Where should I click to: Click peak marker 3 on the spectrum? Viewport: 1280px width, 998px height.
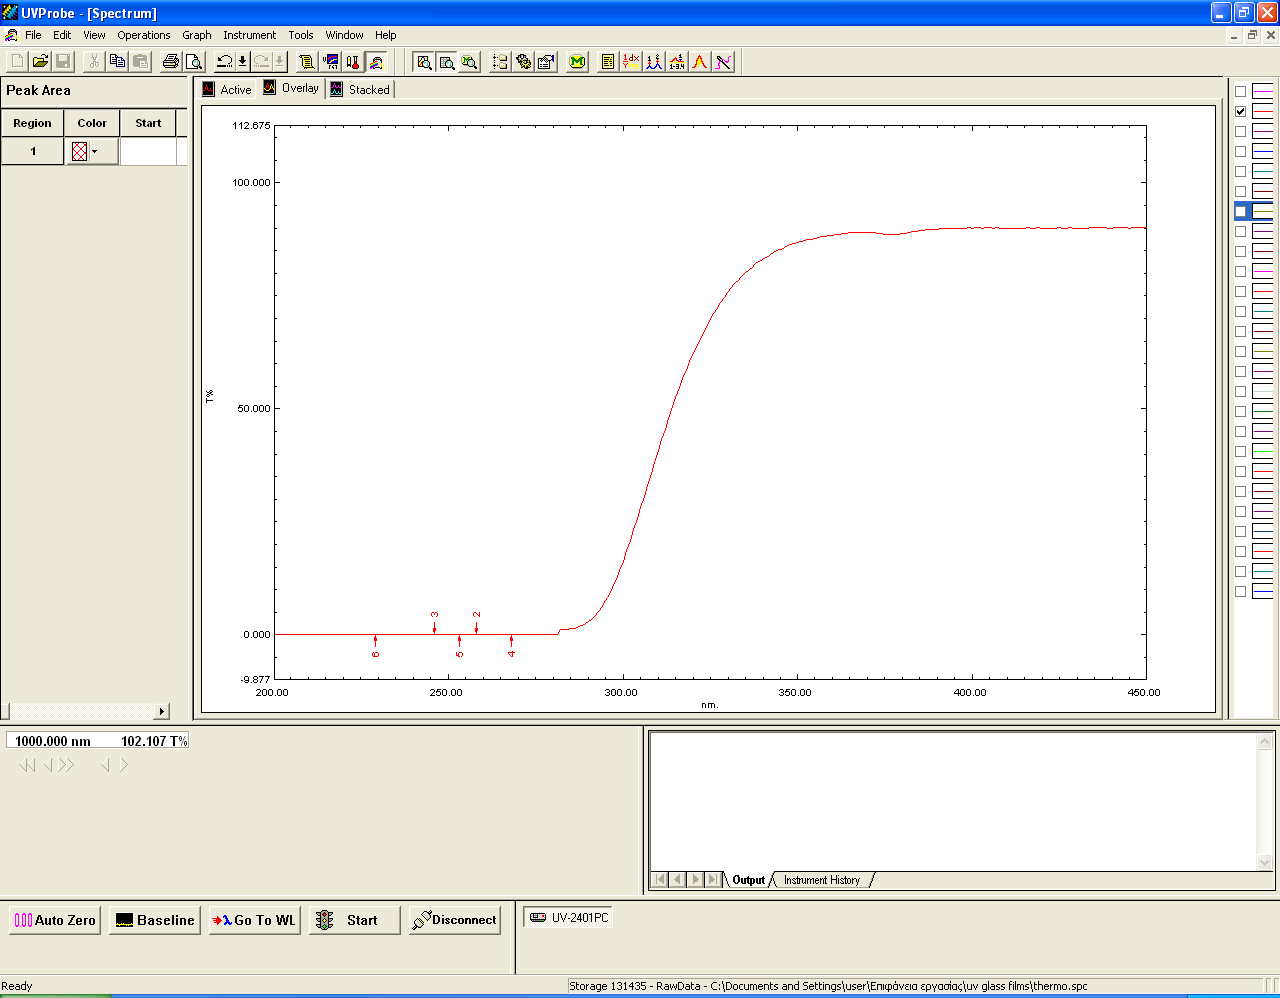coord(434,621)
